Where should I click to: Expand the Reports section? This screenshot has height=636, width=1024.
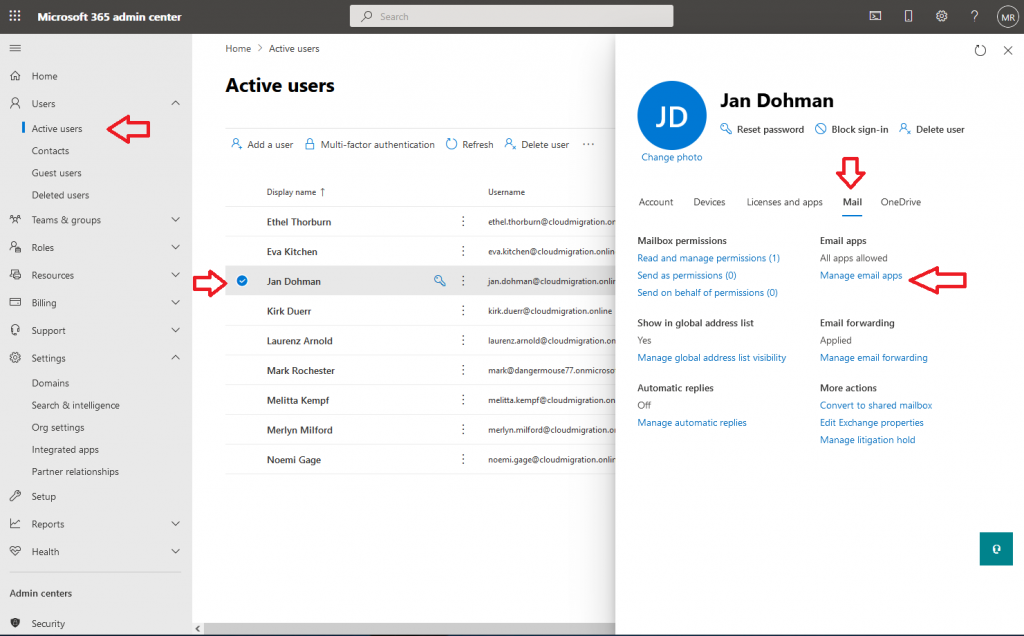coord(175,524)
